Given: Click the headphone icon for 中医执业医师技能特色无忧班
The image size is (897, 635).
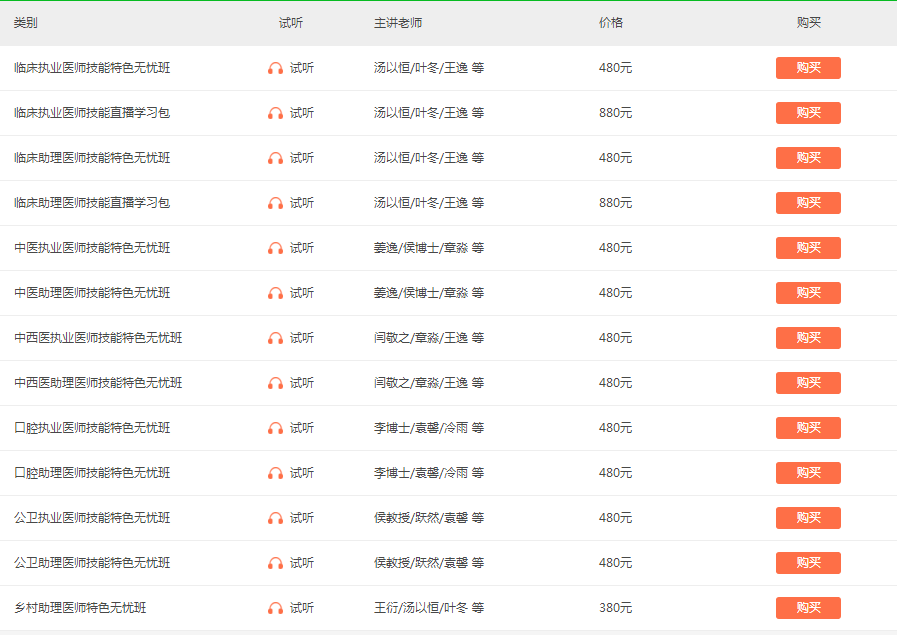Looking at the screenshot, I should (x=275, y=248).
